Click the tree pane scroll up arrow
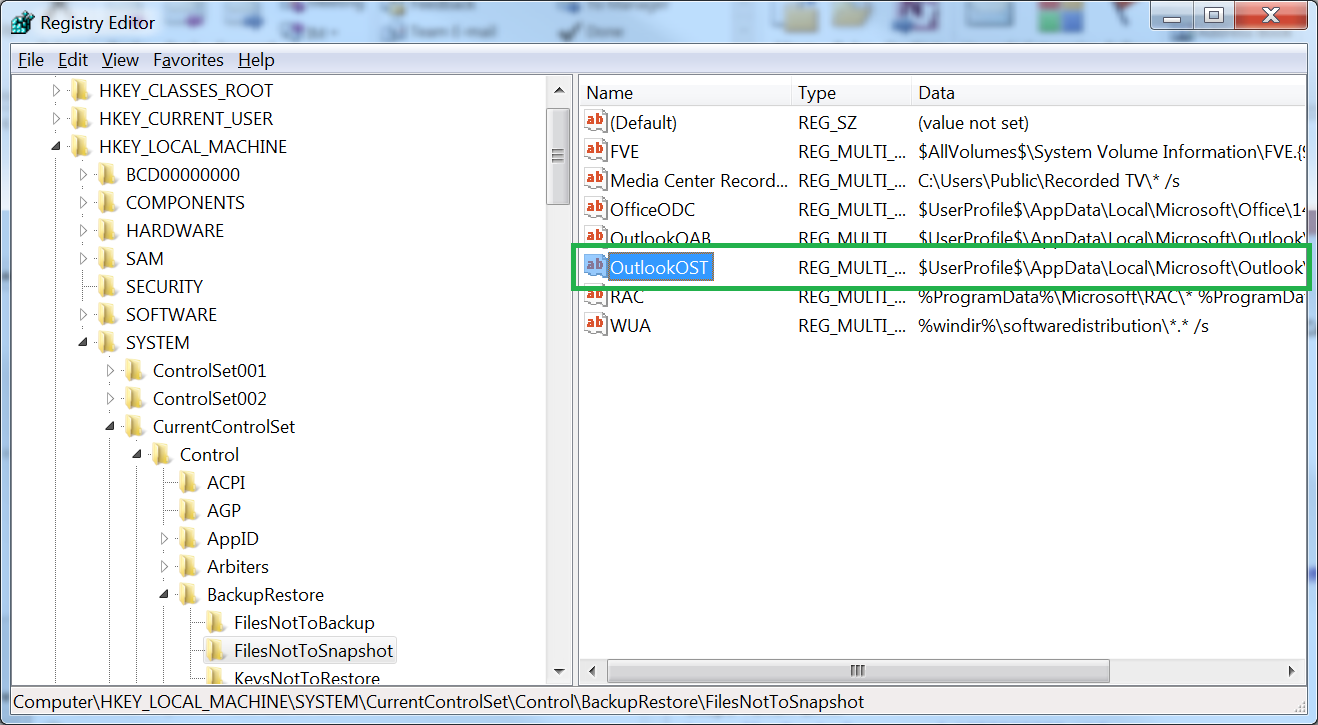The width and height of the screenshot is (1318, 725). 559,90
